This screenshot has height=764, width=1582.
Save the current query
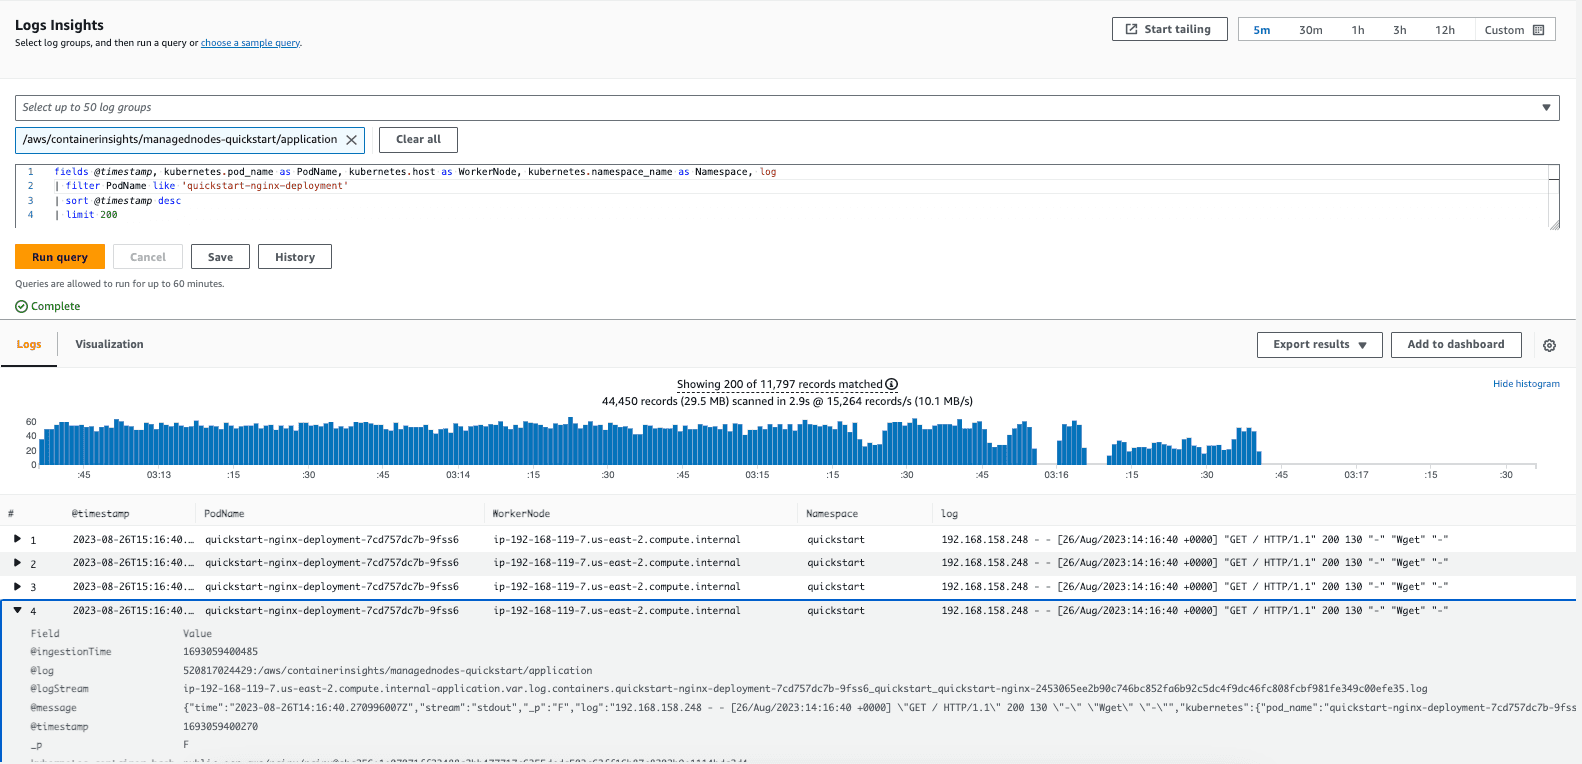220,257
